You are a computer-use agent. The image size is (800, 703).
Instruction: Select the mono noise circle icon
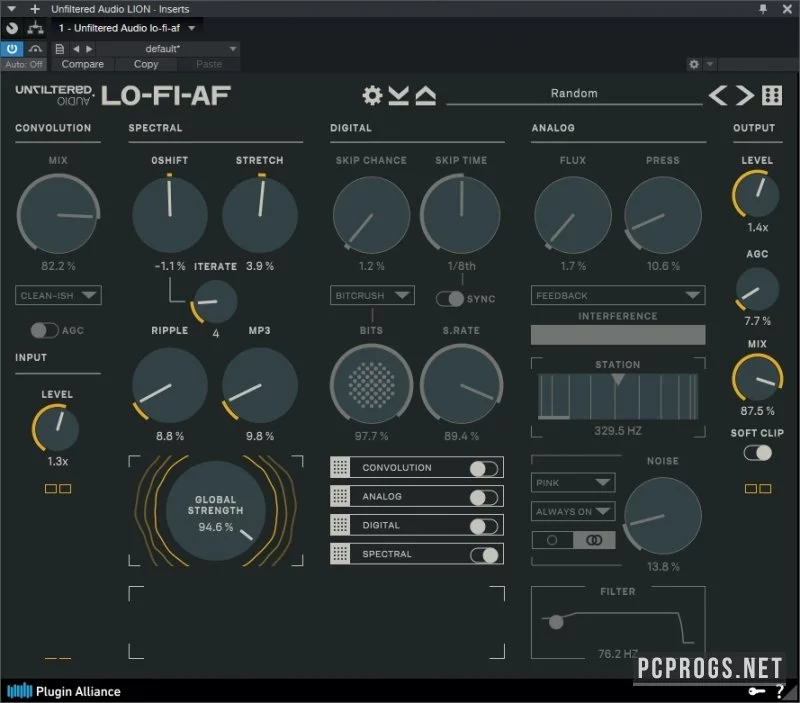click(x=552, y=540)
